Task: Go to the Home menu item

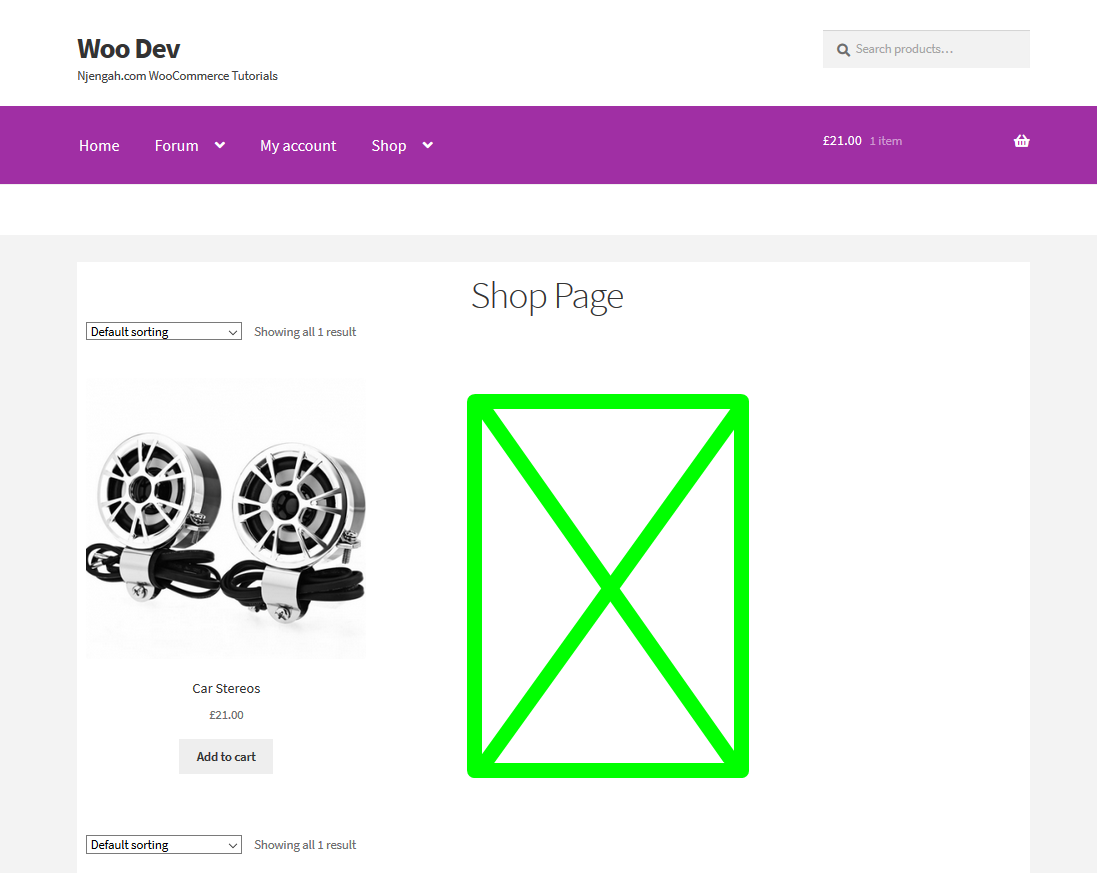Action: click(99, 146)
